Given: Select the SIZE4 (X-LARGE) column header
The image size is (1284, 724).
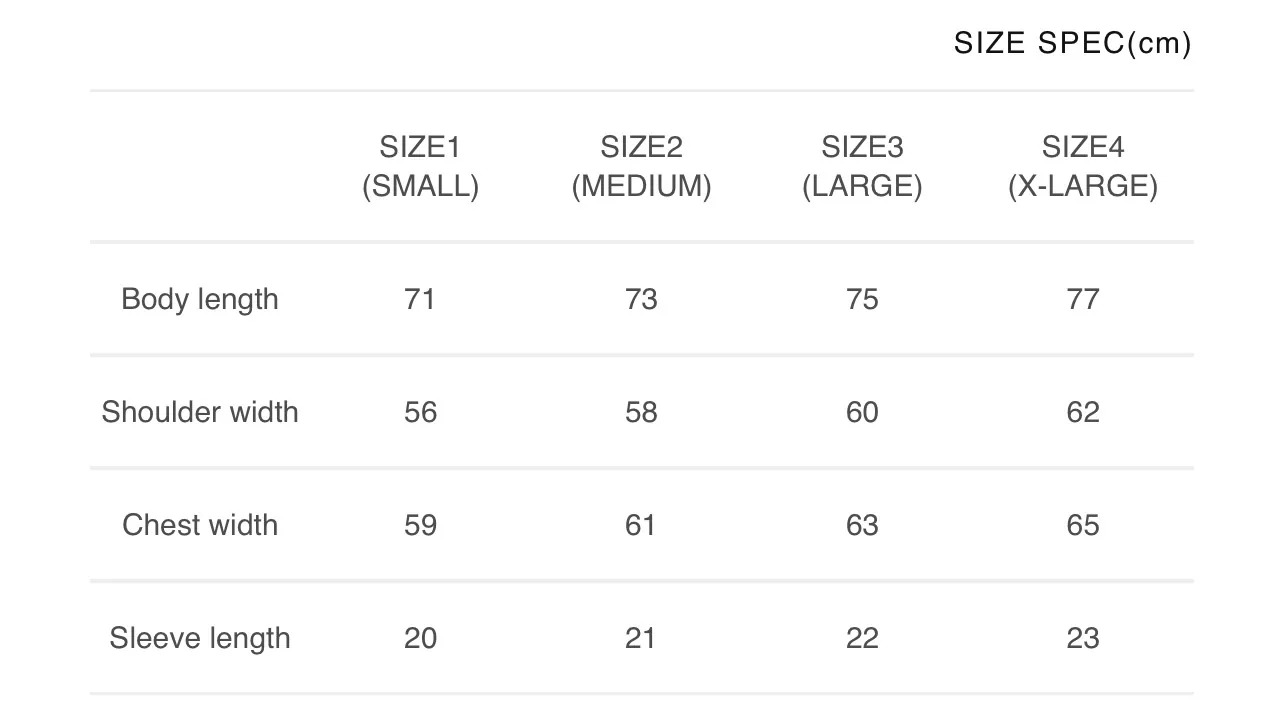Looking at the screenshot, I should click(x=1083, y=167).
